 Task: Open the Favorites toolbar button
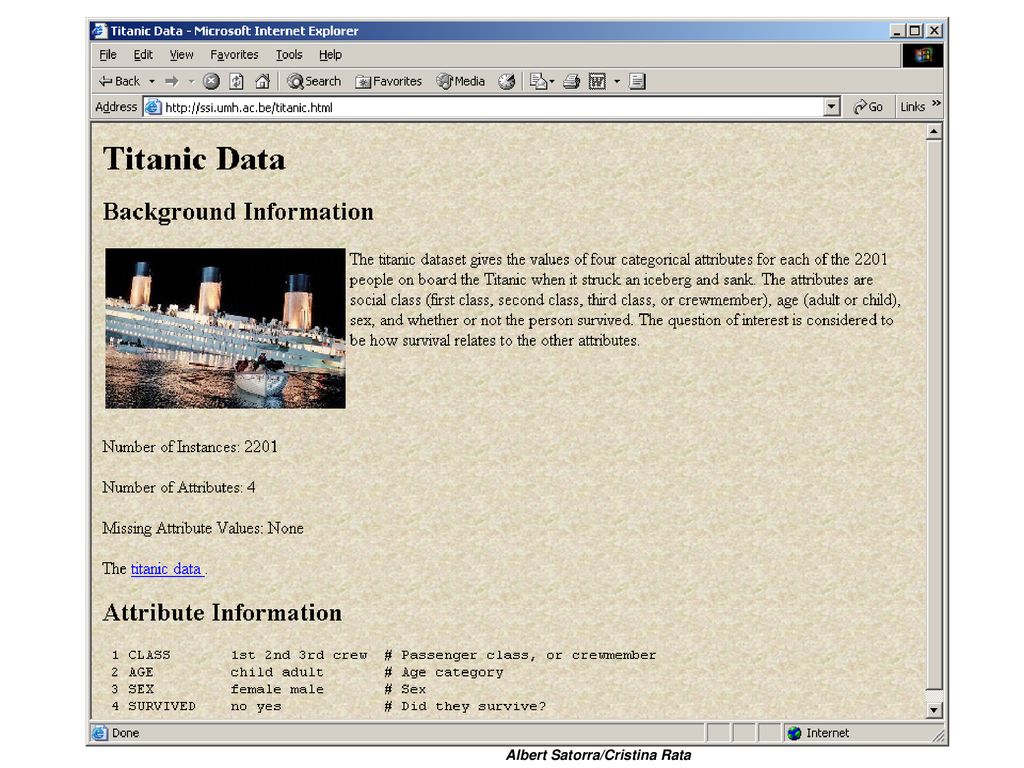pyautogui.click(x=389, y=81)
